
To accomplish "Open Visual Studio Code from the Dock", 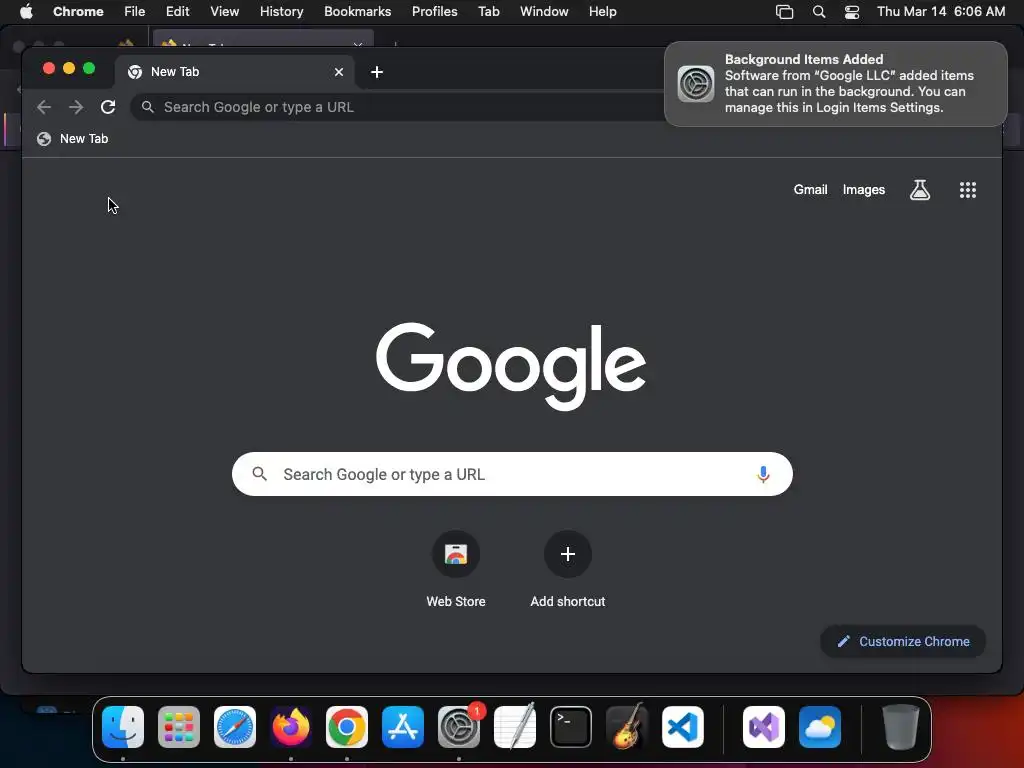I will (682, 727).
